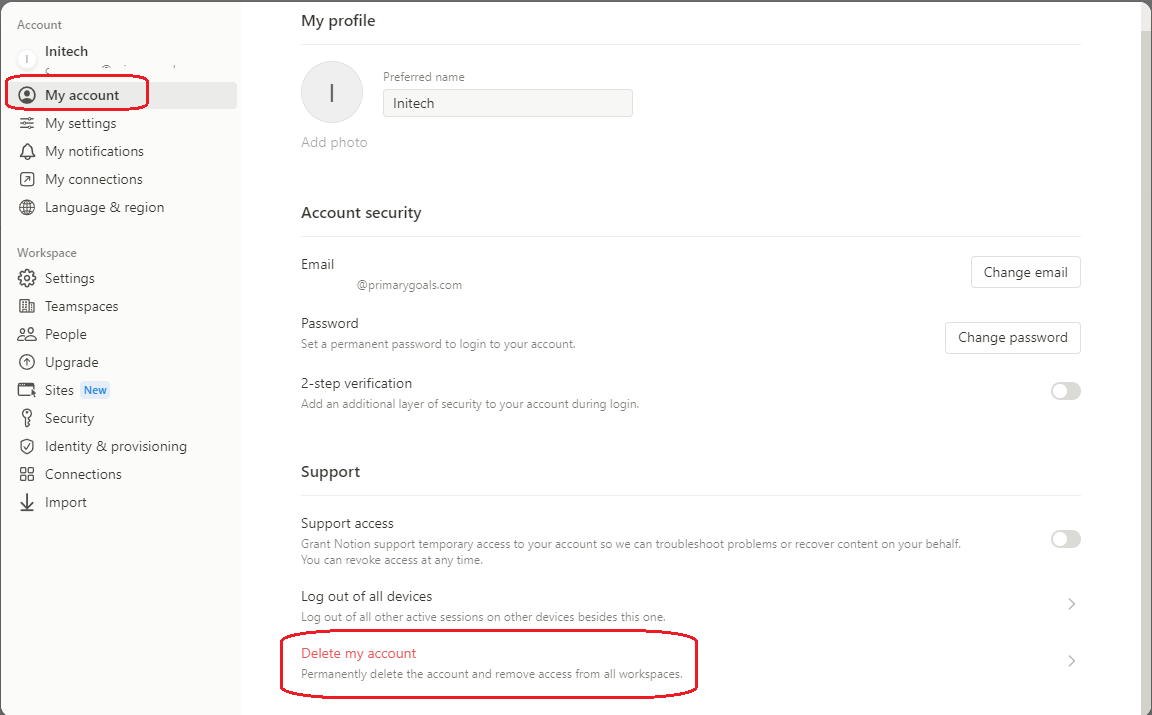
Task: Open Delete my account using its chevron
Action: [x=1071, y=661]
